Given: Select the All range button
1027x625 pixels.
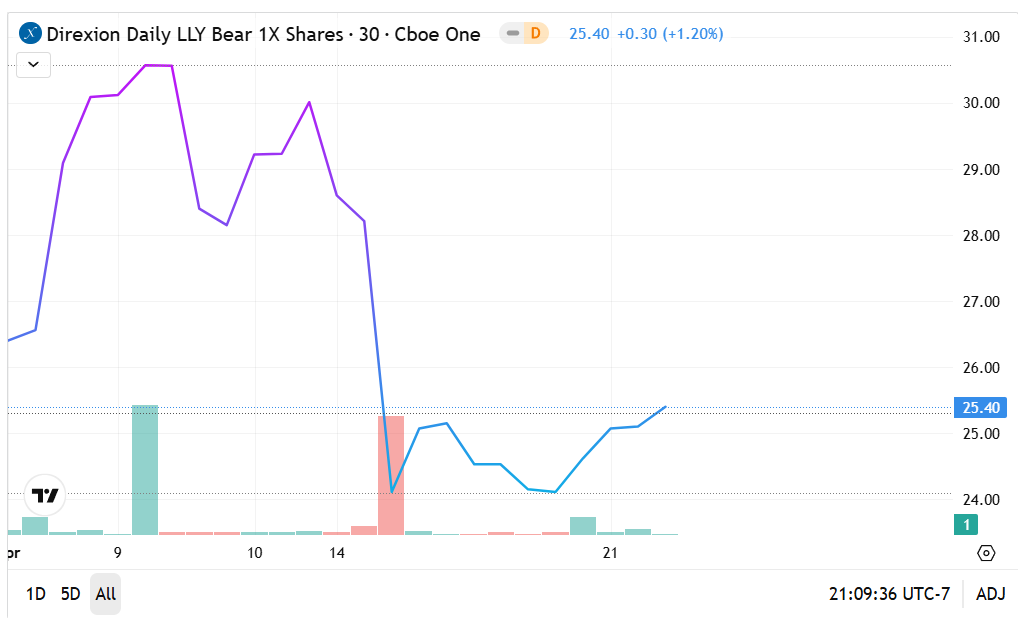Looking at the screenshot, I should [105, 593].
